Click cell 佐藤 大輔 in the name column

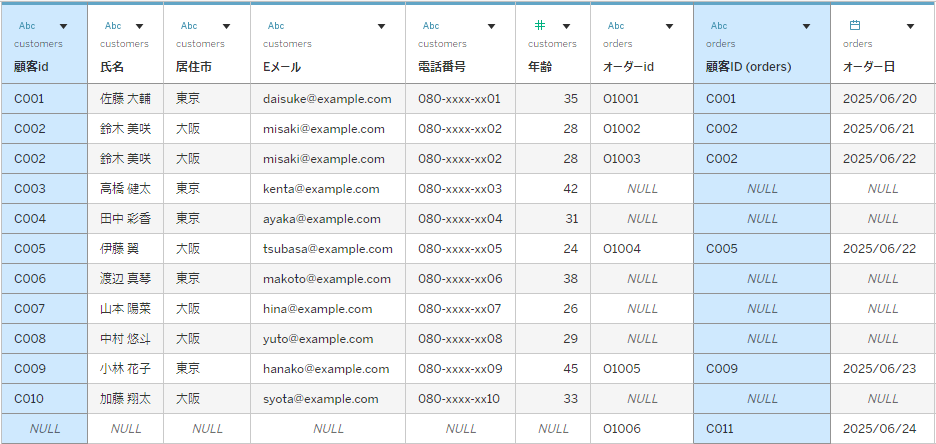coord(125,98)
